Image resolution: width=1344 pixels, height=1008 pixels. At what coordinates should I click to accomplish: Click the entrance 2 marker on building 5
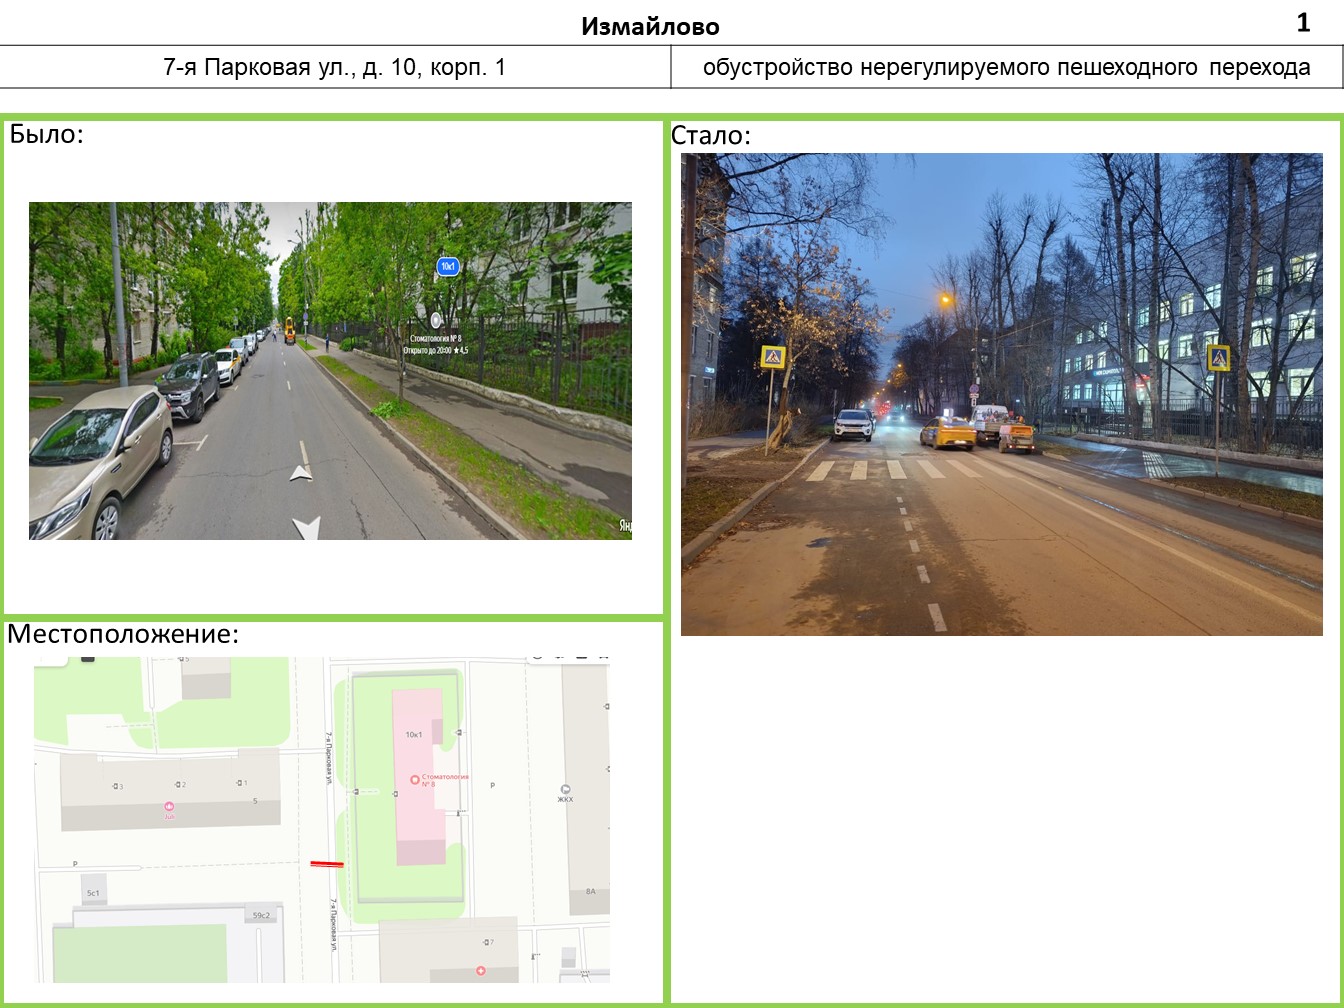[180, 785]
